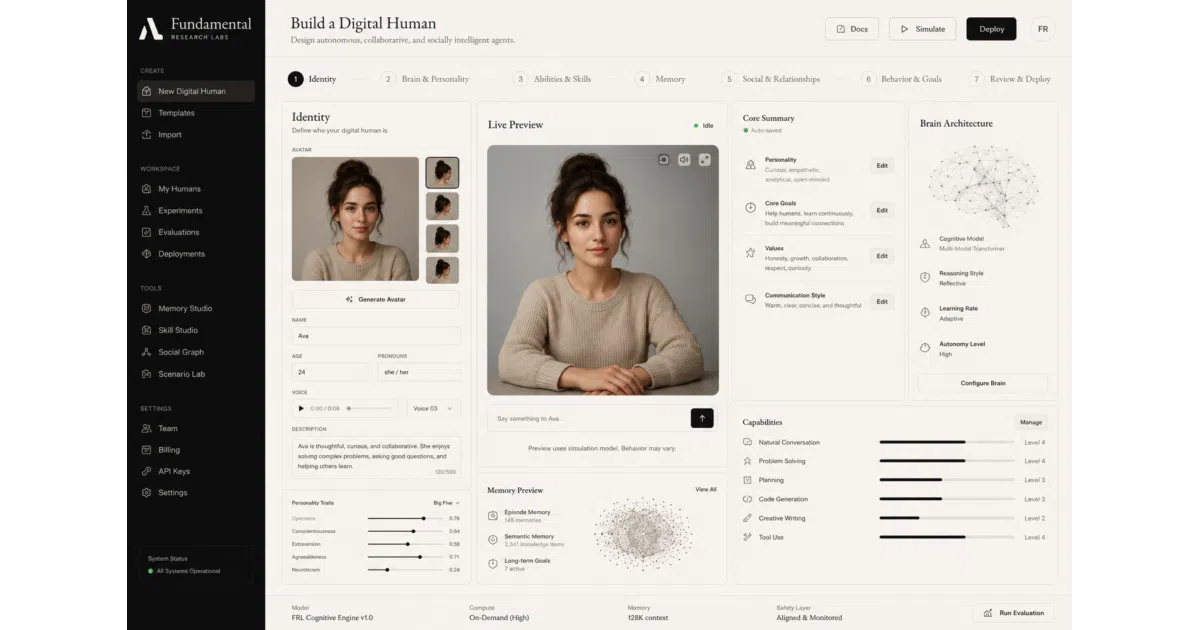This screenshot has width=1200, height=630.
Task: Mute the Live Preview audio
Action: [x=684, y=159]
